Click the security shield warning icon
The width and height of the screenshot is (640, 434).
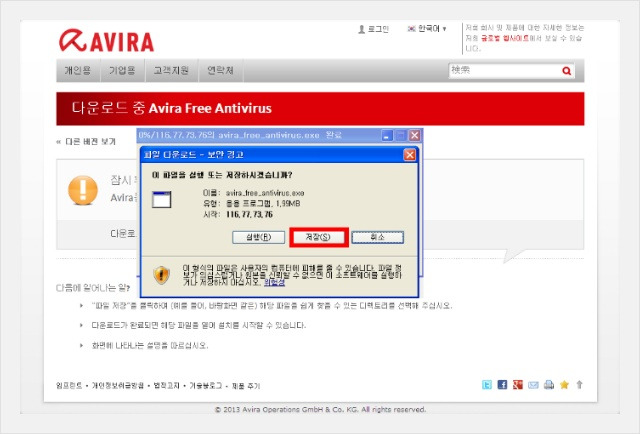pos(161,275)
